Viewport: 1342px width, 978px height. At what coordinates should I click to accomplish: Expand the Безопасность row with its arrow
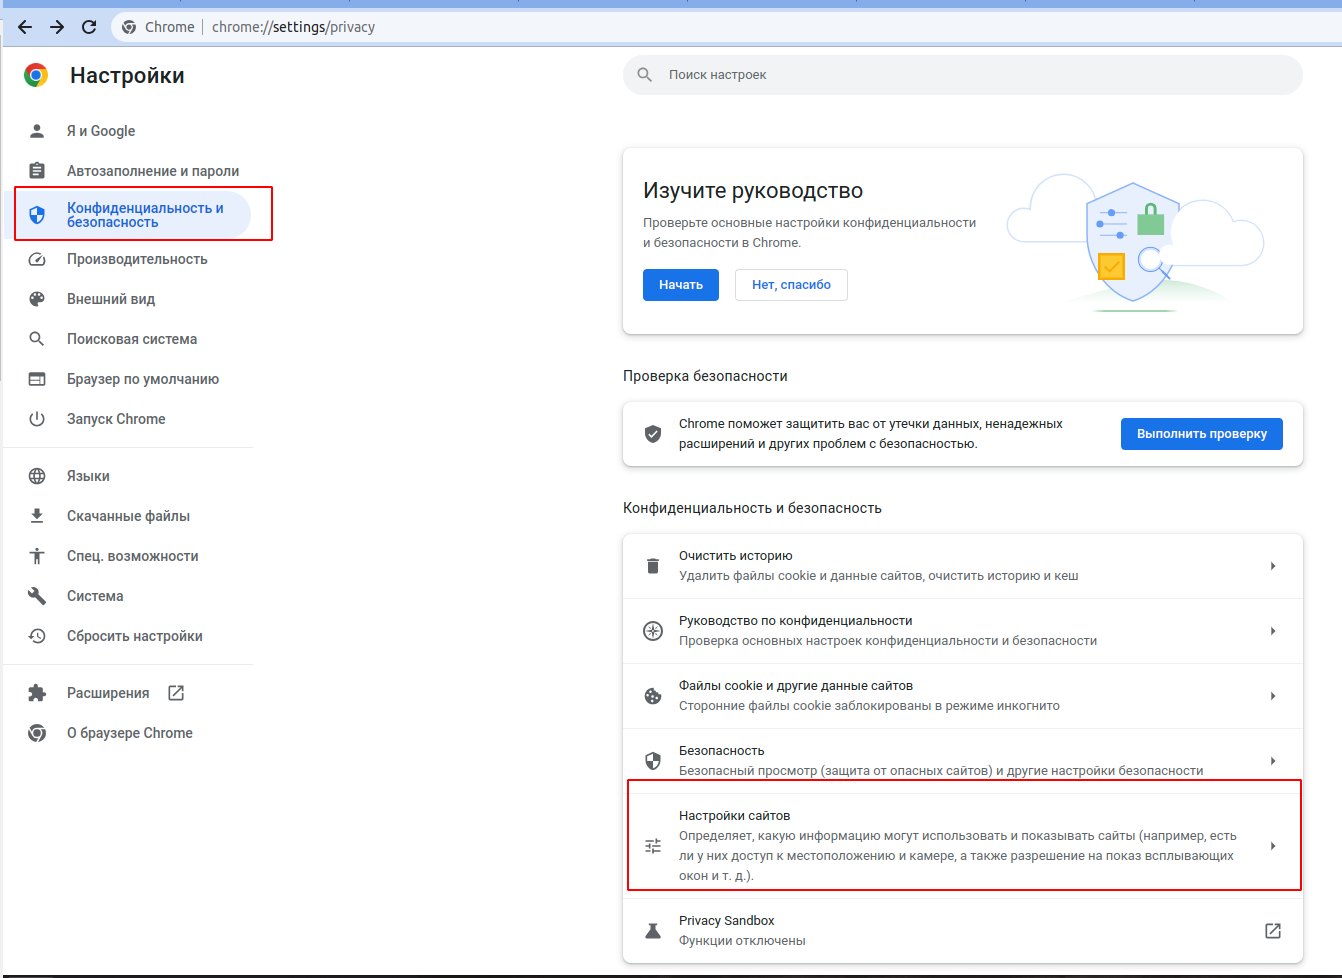pyautogui.click(x=1273, y=761)
